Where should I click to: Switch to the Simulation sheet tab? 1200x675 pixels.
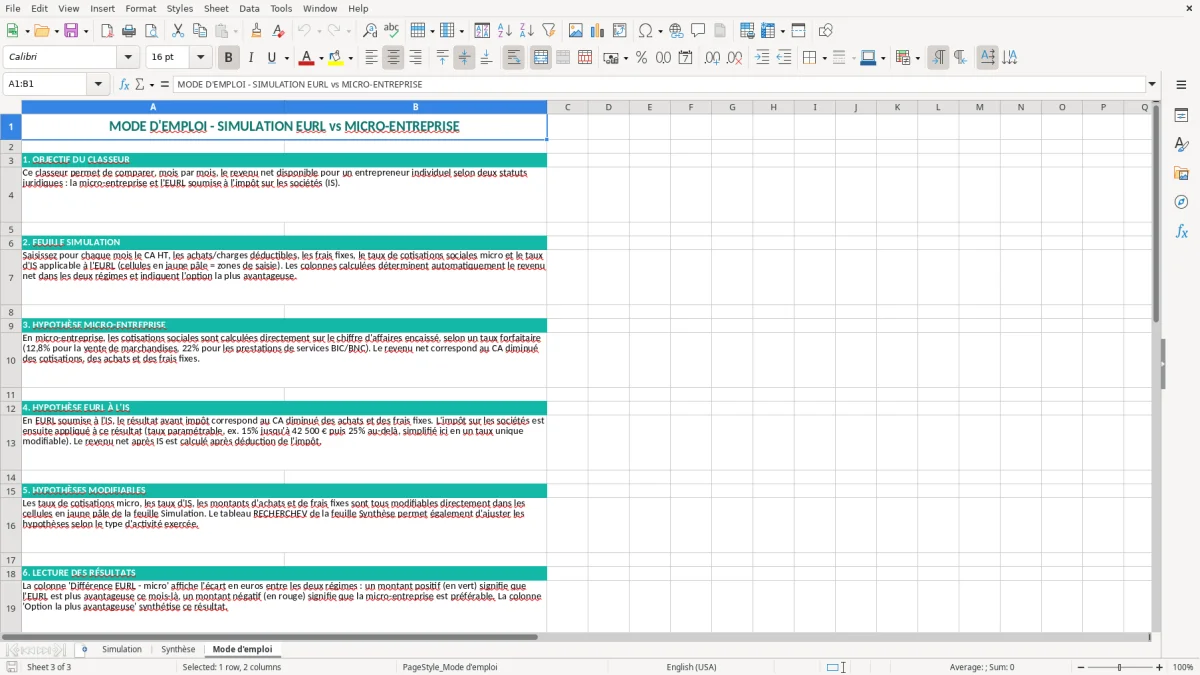click(122, 650)
